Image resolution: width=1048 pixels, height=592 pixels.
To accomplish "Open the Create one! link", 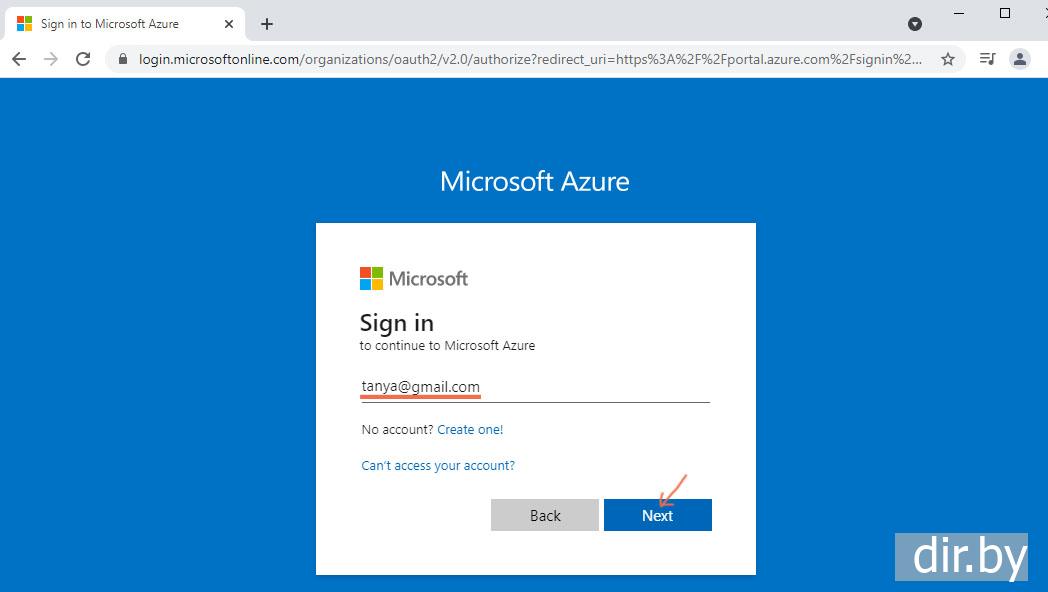I will (x=470, y=430).
